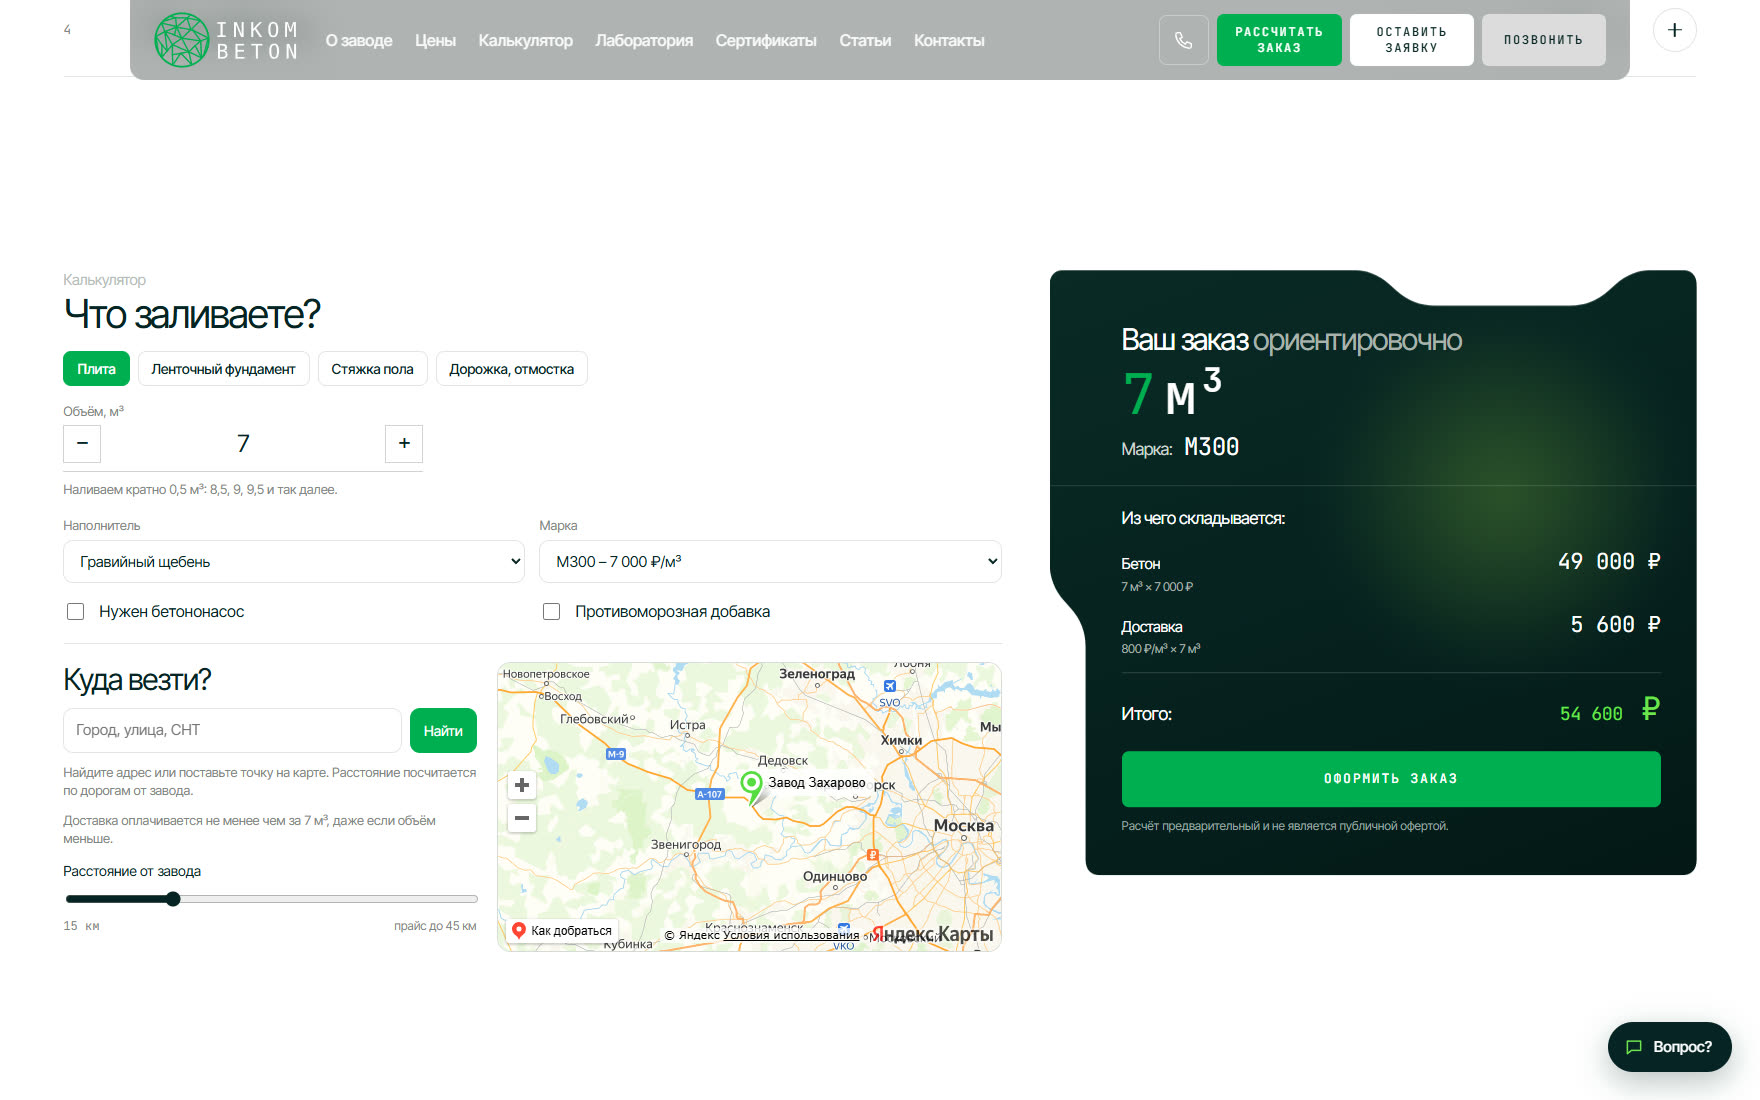Open the Цены menu item

pyautogui.click(x=435, y=41)
